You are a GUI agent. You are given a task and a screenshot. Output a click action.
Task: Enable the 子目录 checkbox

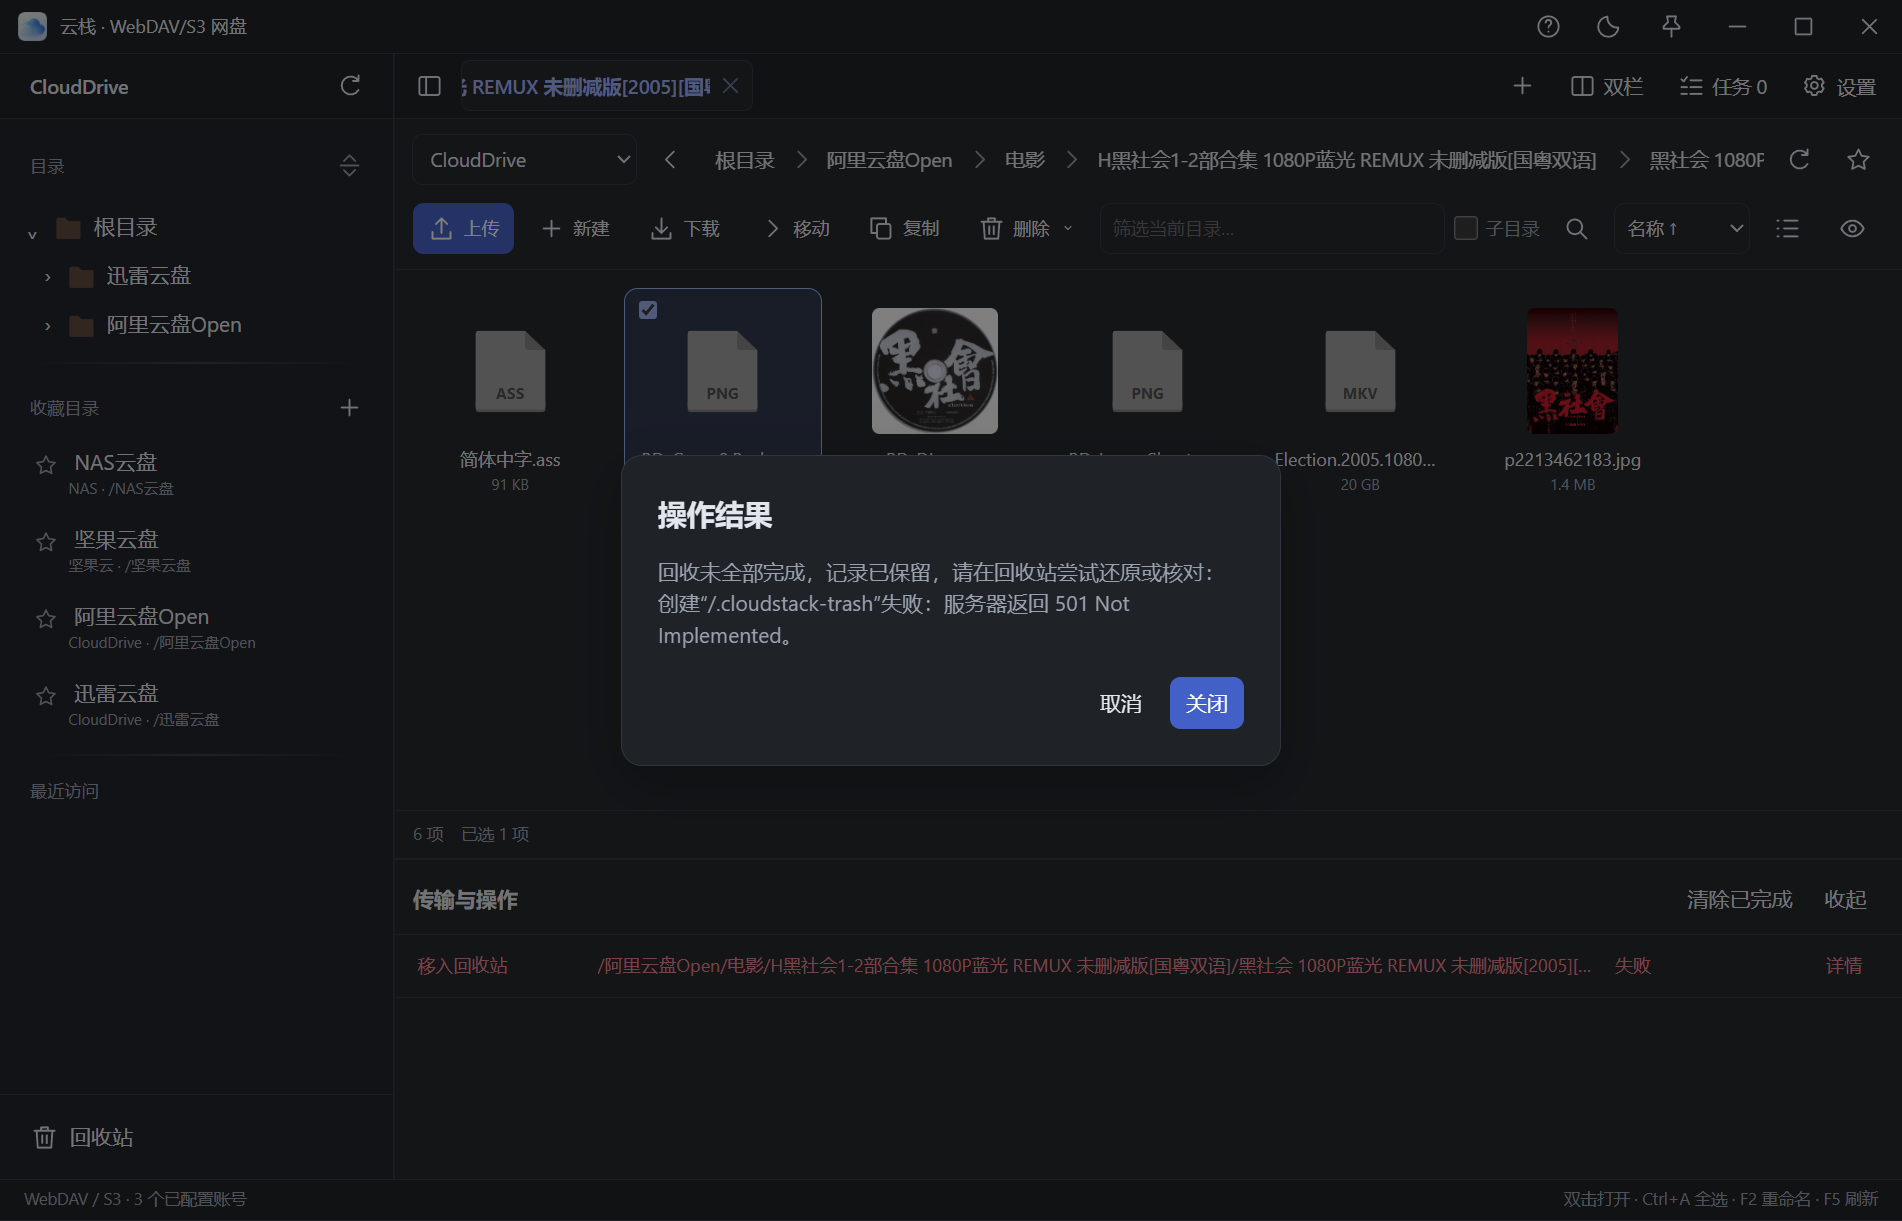[x=1466, y=228]
